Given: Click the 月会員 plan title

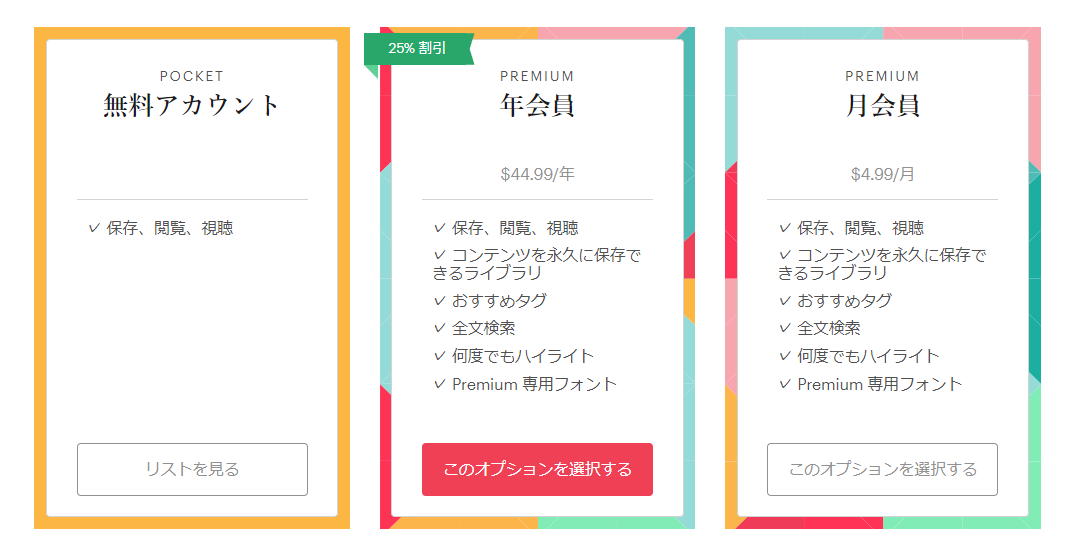Looking at the screenshot, I should pos(882,105).
